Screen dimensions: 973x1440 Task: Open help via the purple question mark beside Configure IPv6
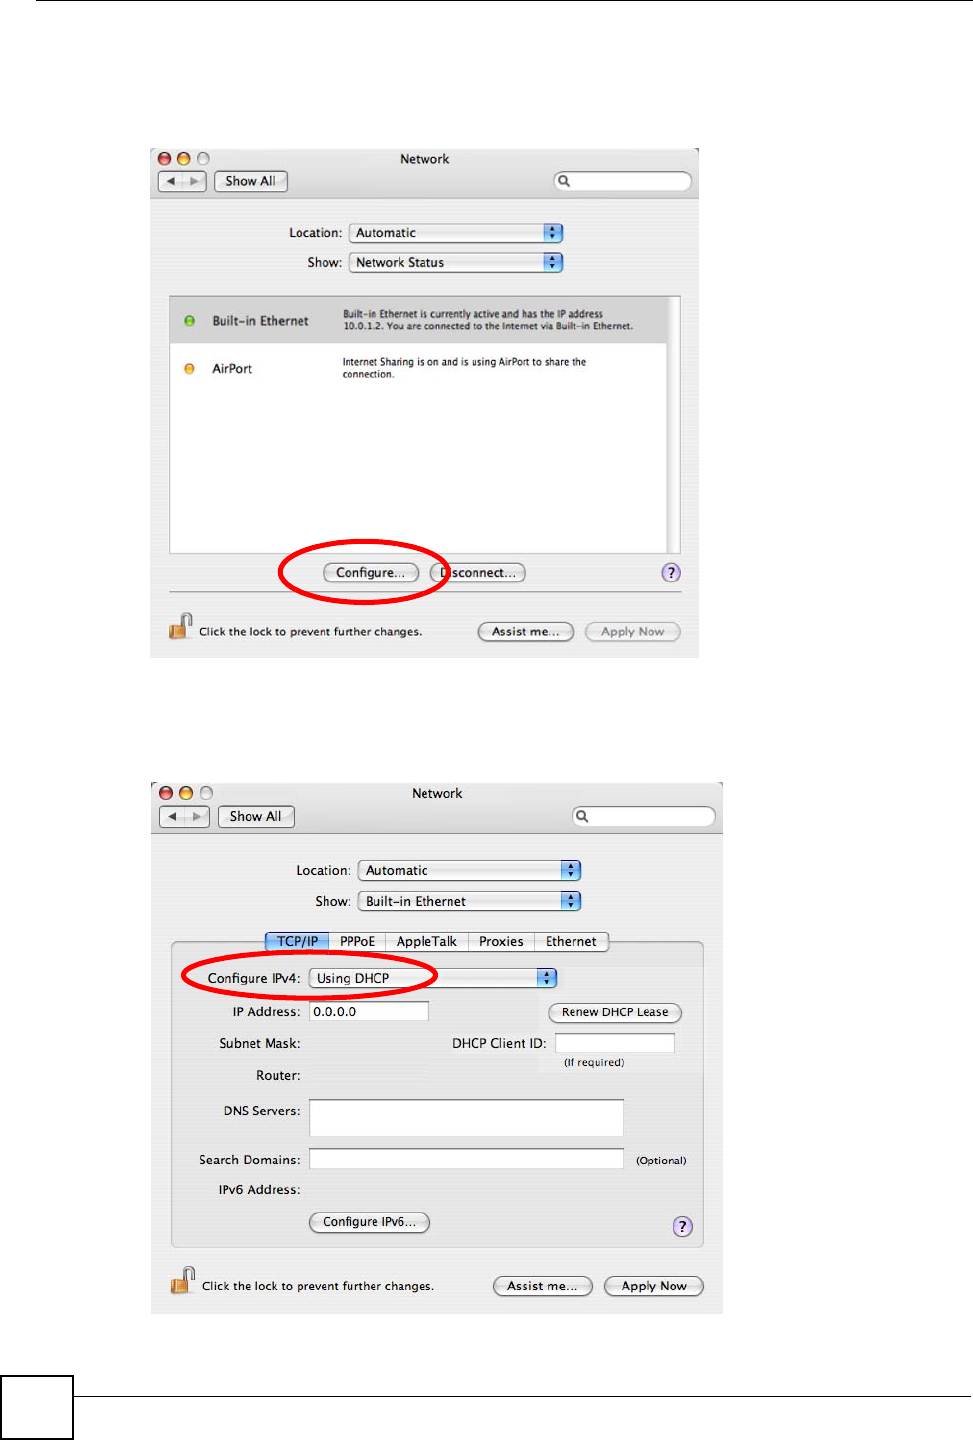683,1226
